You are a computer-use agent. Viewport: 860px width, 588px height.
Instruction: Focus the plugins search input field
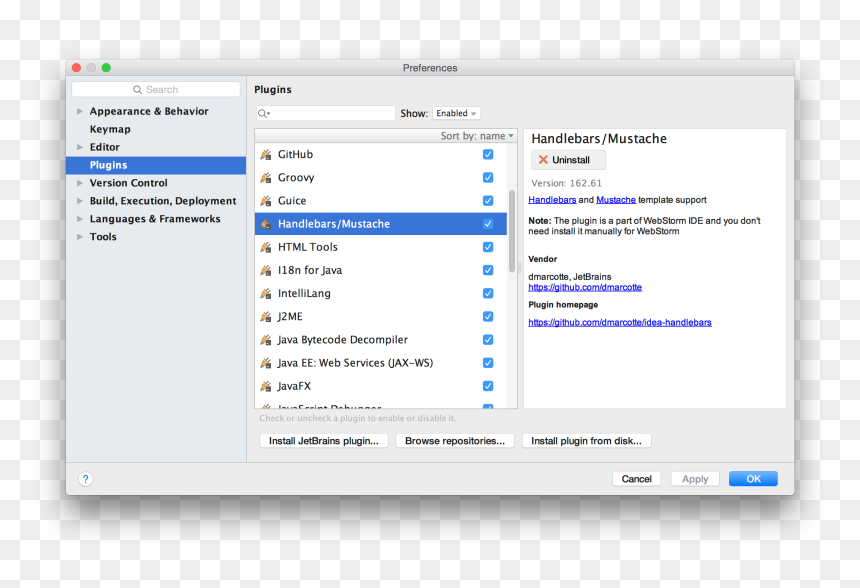(x=326, y=114)
